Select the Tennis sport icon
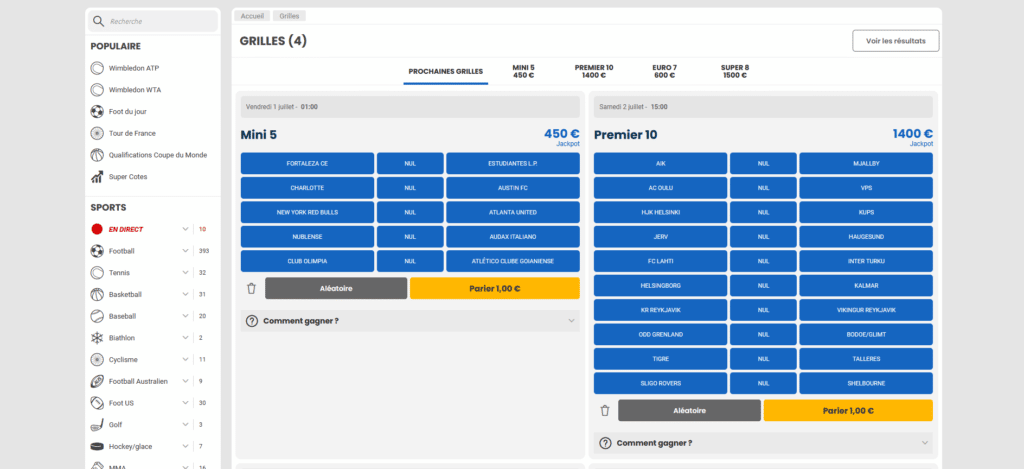Image resolution: width=1024 pixels, height=469 pixels. pyautogui.click(x=97, y=272)
